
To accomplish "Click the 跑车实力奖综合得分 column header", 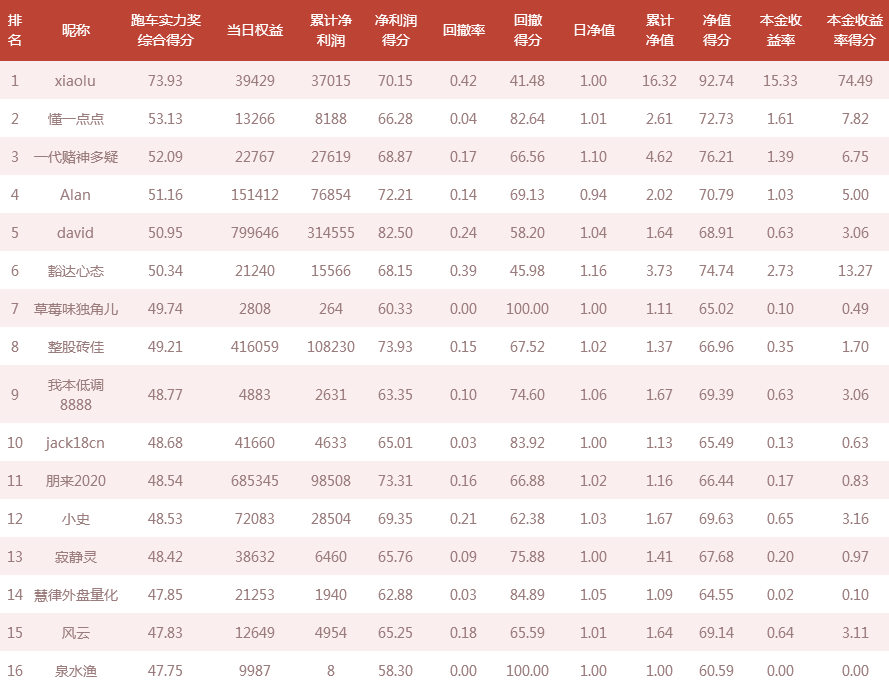I will 166,30.
